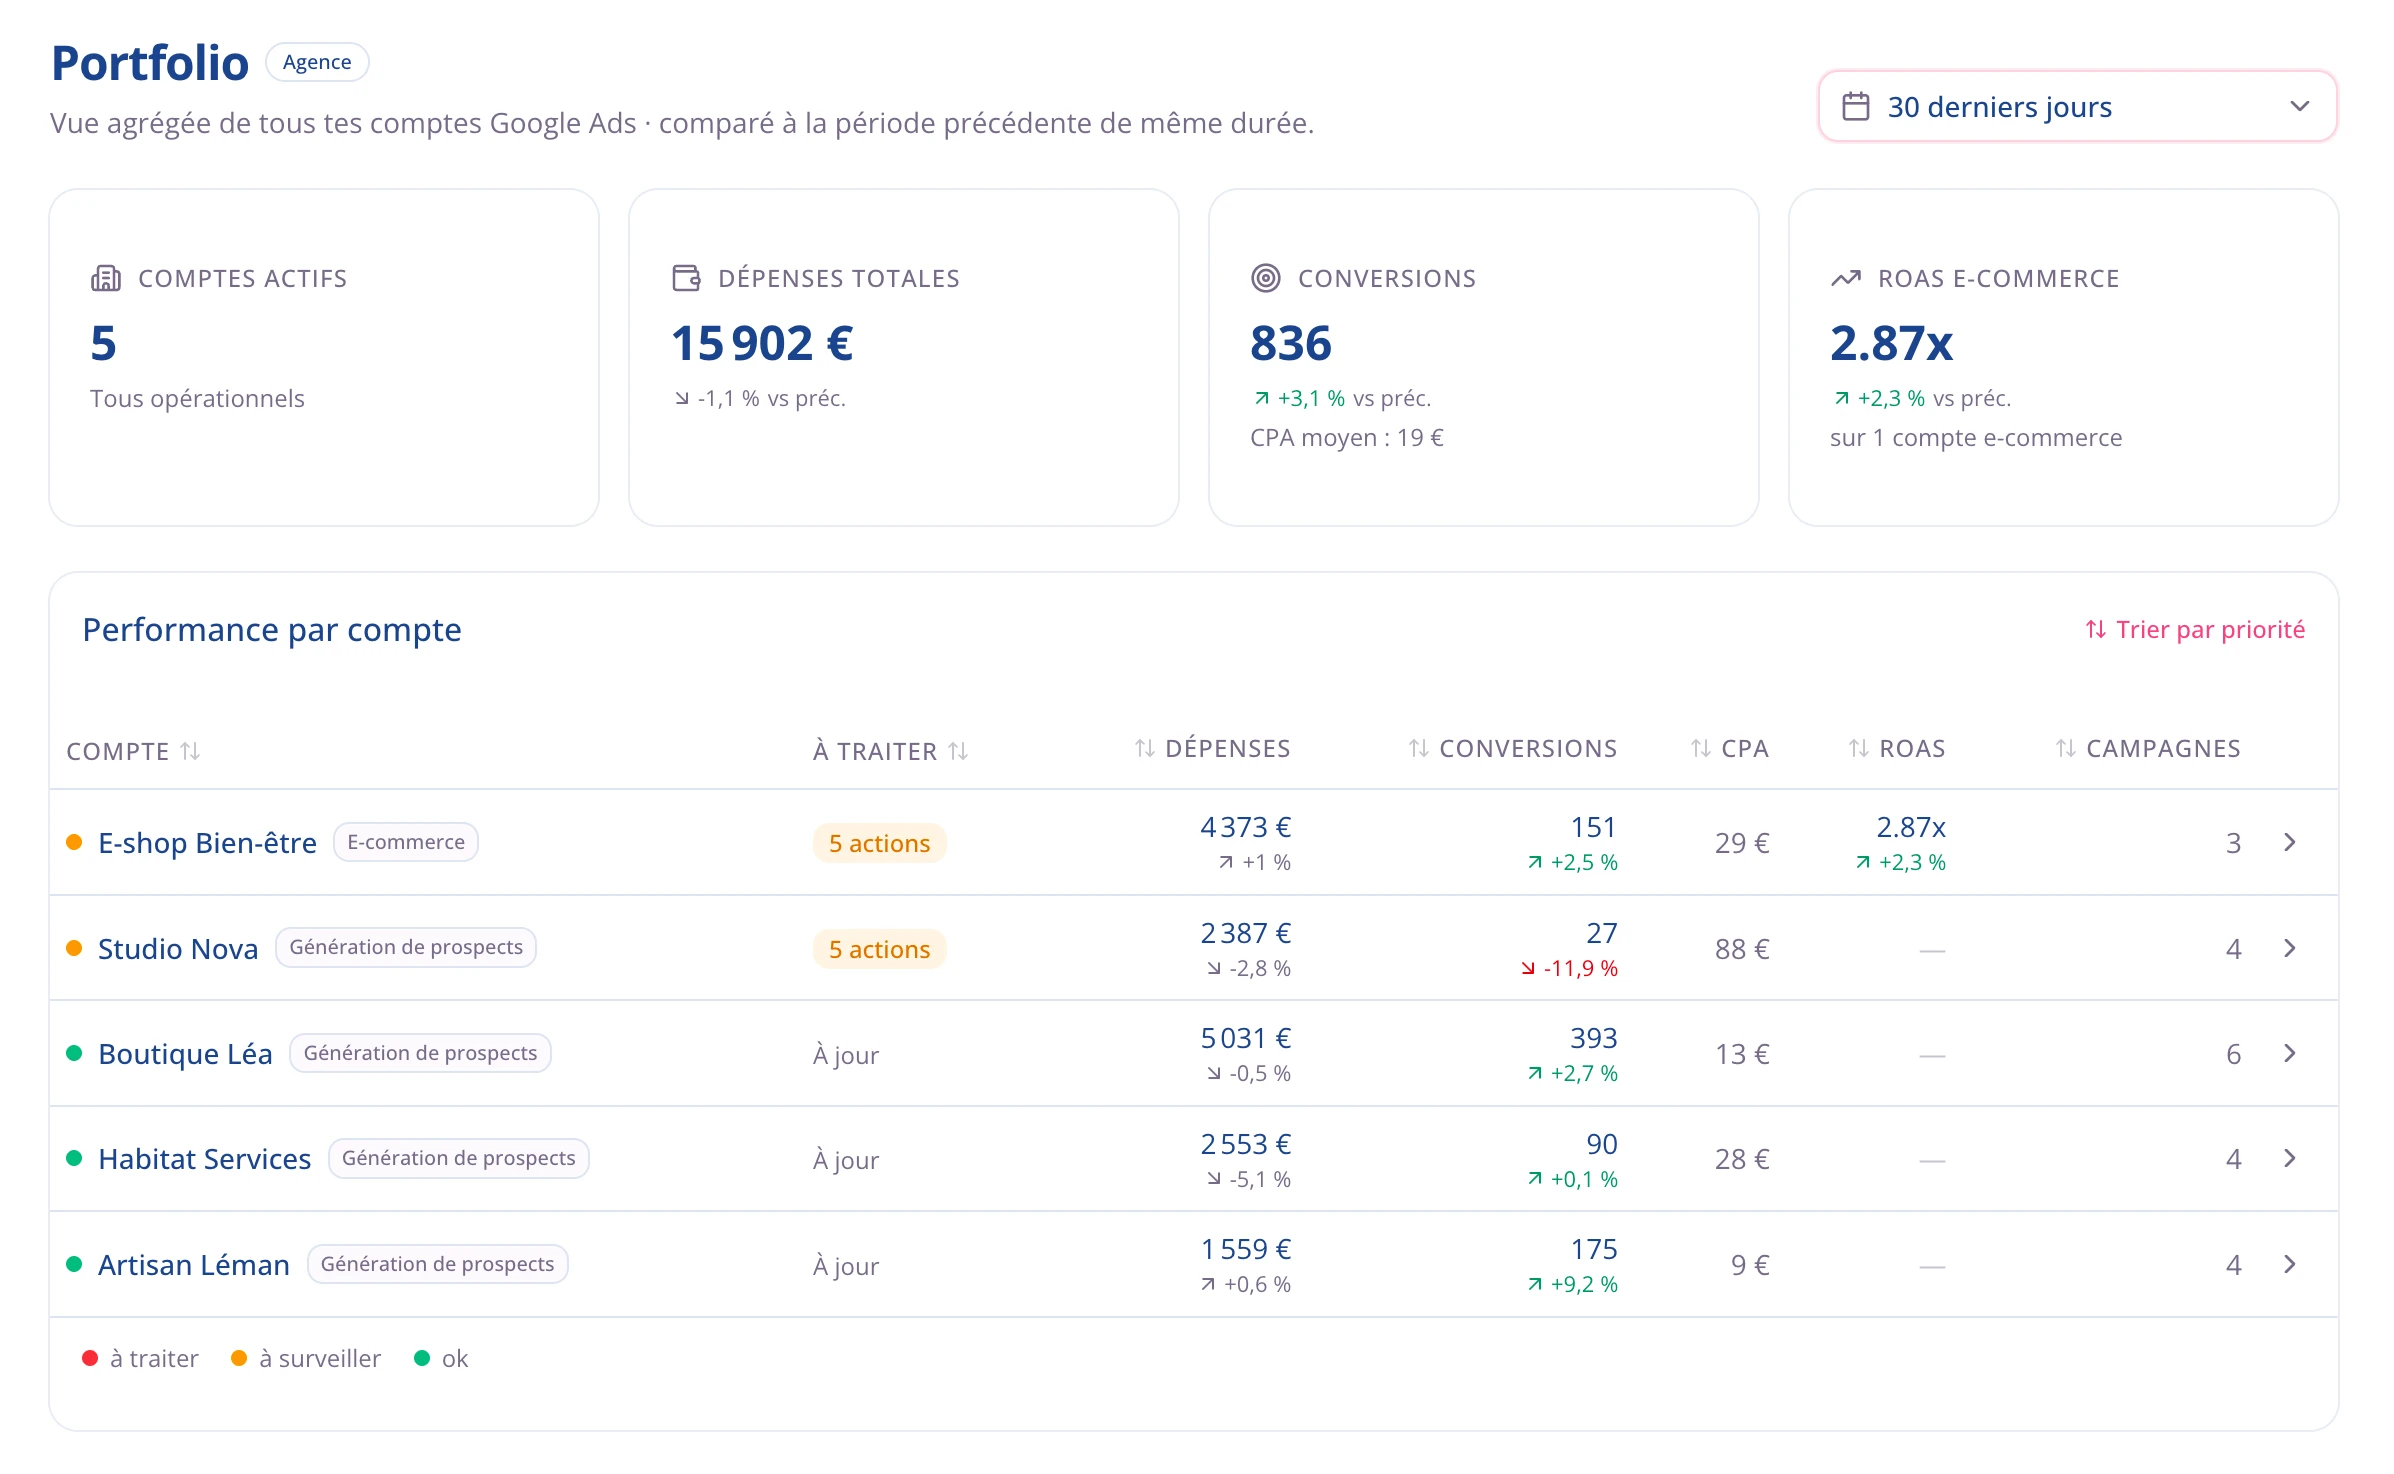The image size is (2394, 1474).
Task: Click the 5 actions badge for E-shop Bien-être
Action: pos(879,843)
